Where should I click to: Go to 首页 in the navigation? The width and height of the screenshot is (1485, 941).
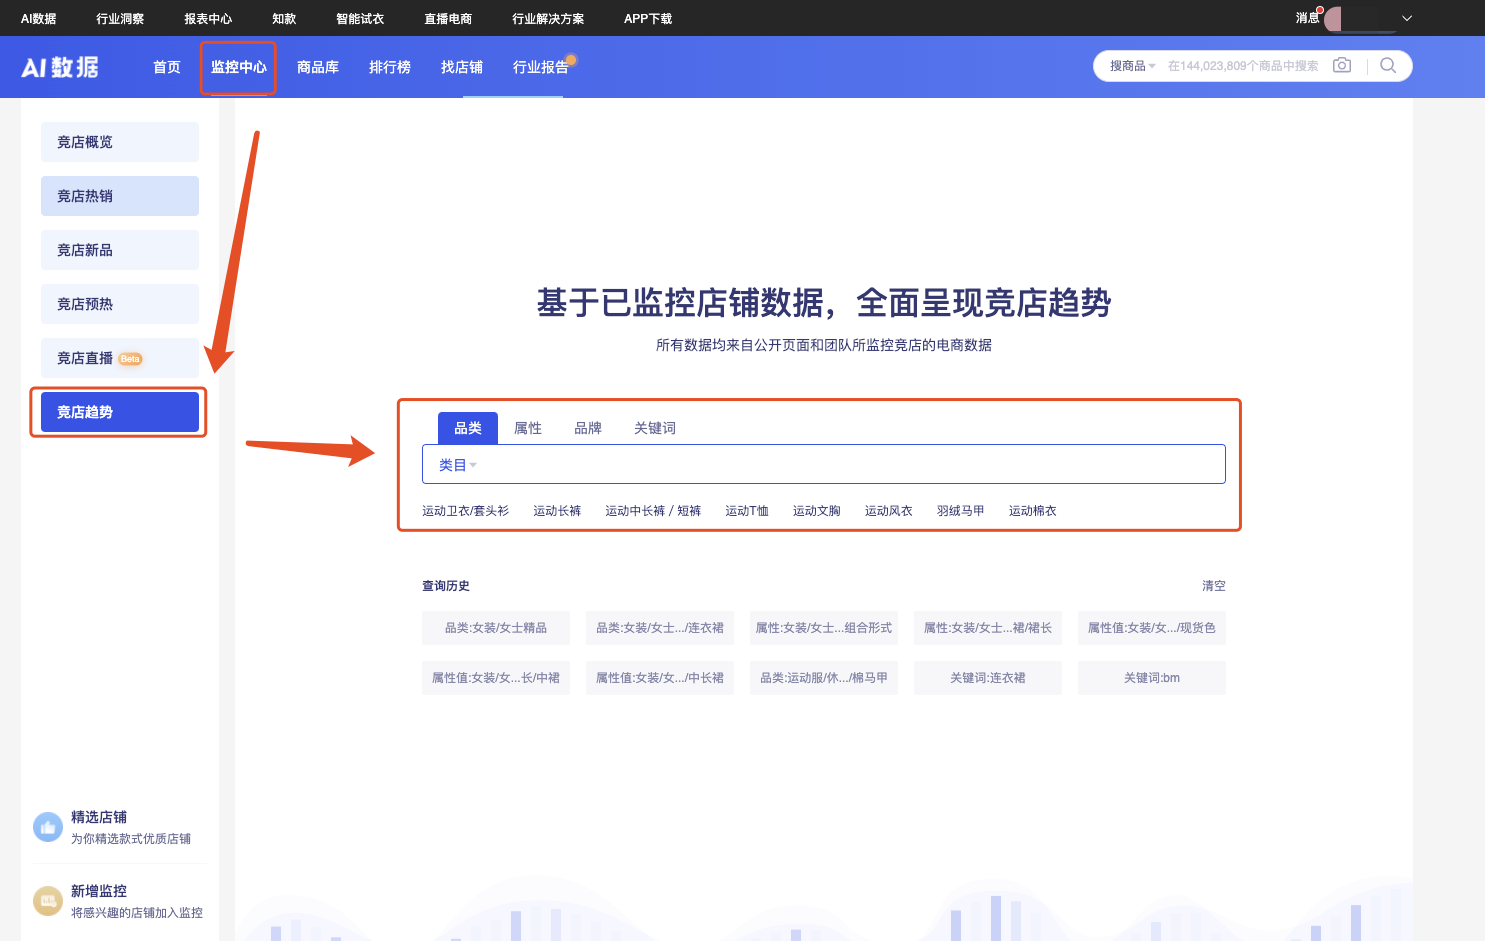[x=167, y=67]
